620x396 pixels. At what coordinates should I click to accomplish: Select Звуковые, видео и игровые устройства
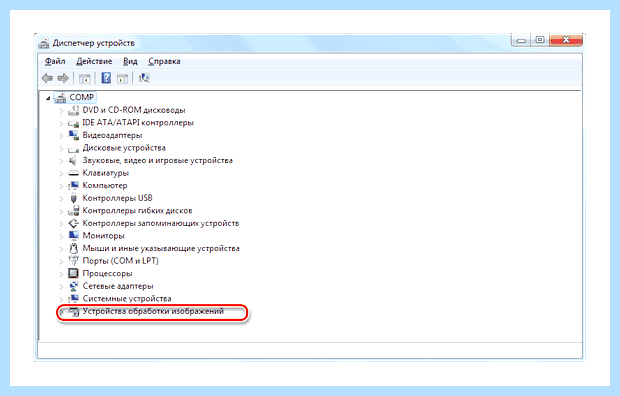point(157,160)
